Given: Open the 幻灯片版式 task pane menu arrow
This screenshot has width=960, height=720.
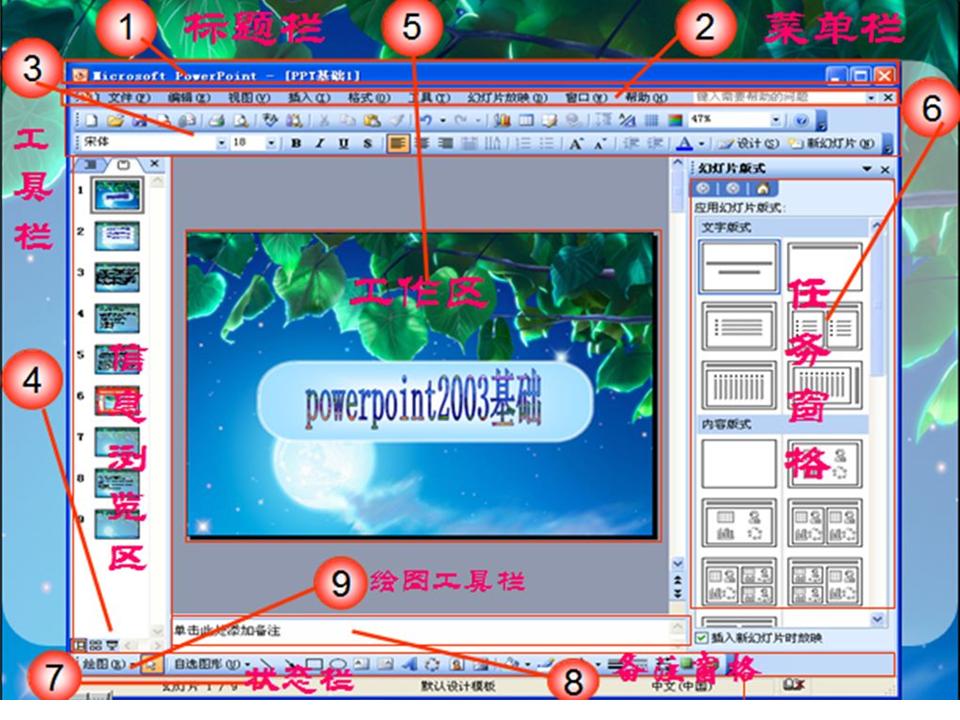Looking at the screenshot, I should tap(867, 169).
